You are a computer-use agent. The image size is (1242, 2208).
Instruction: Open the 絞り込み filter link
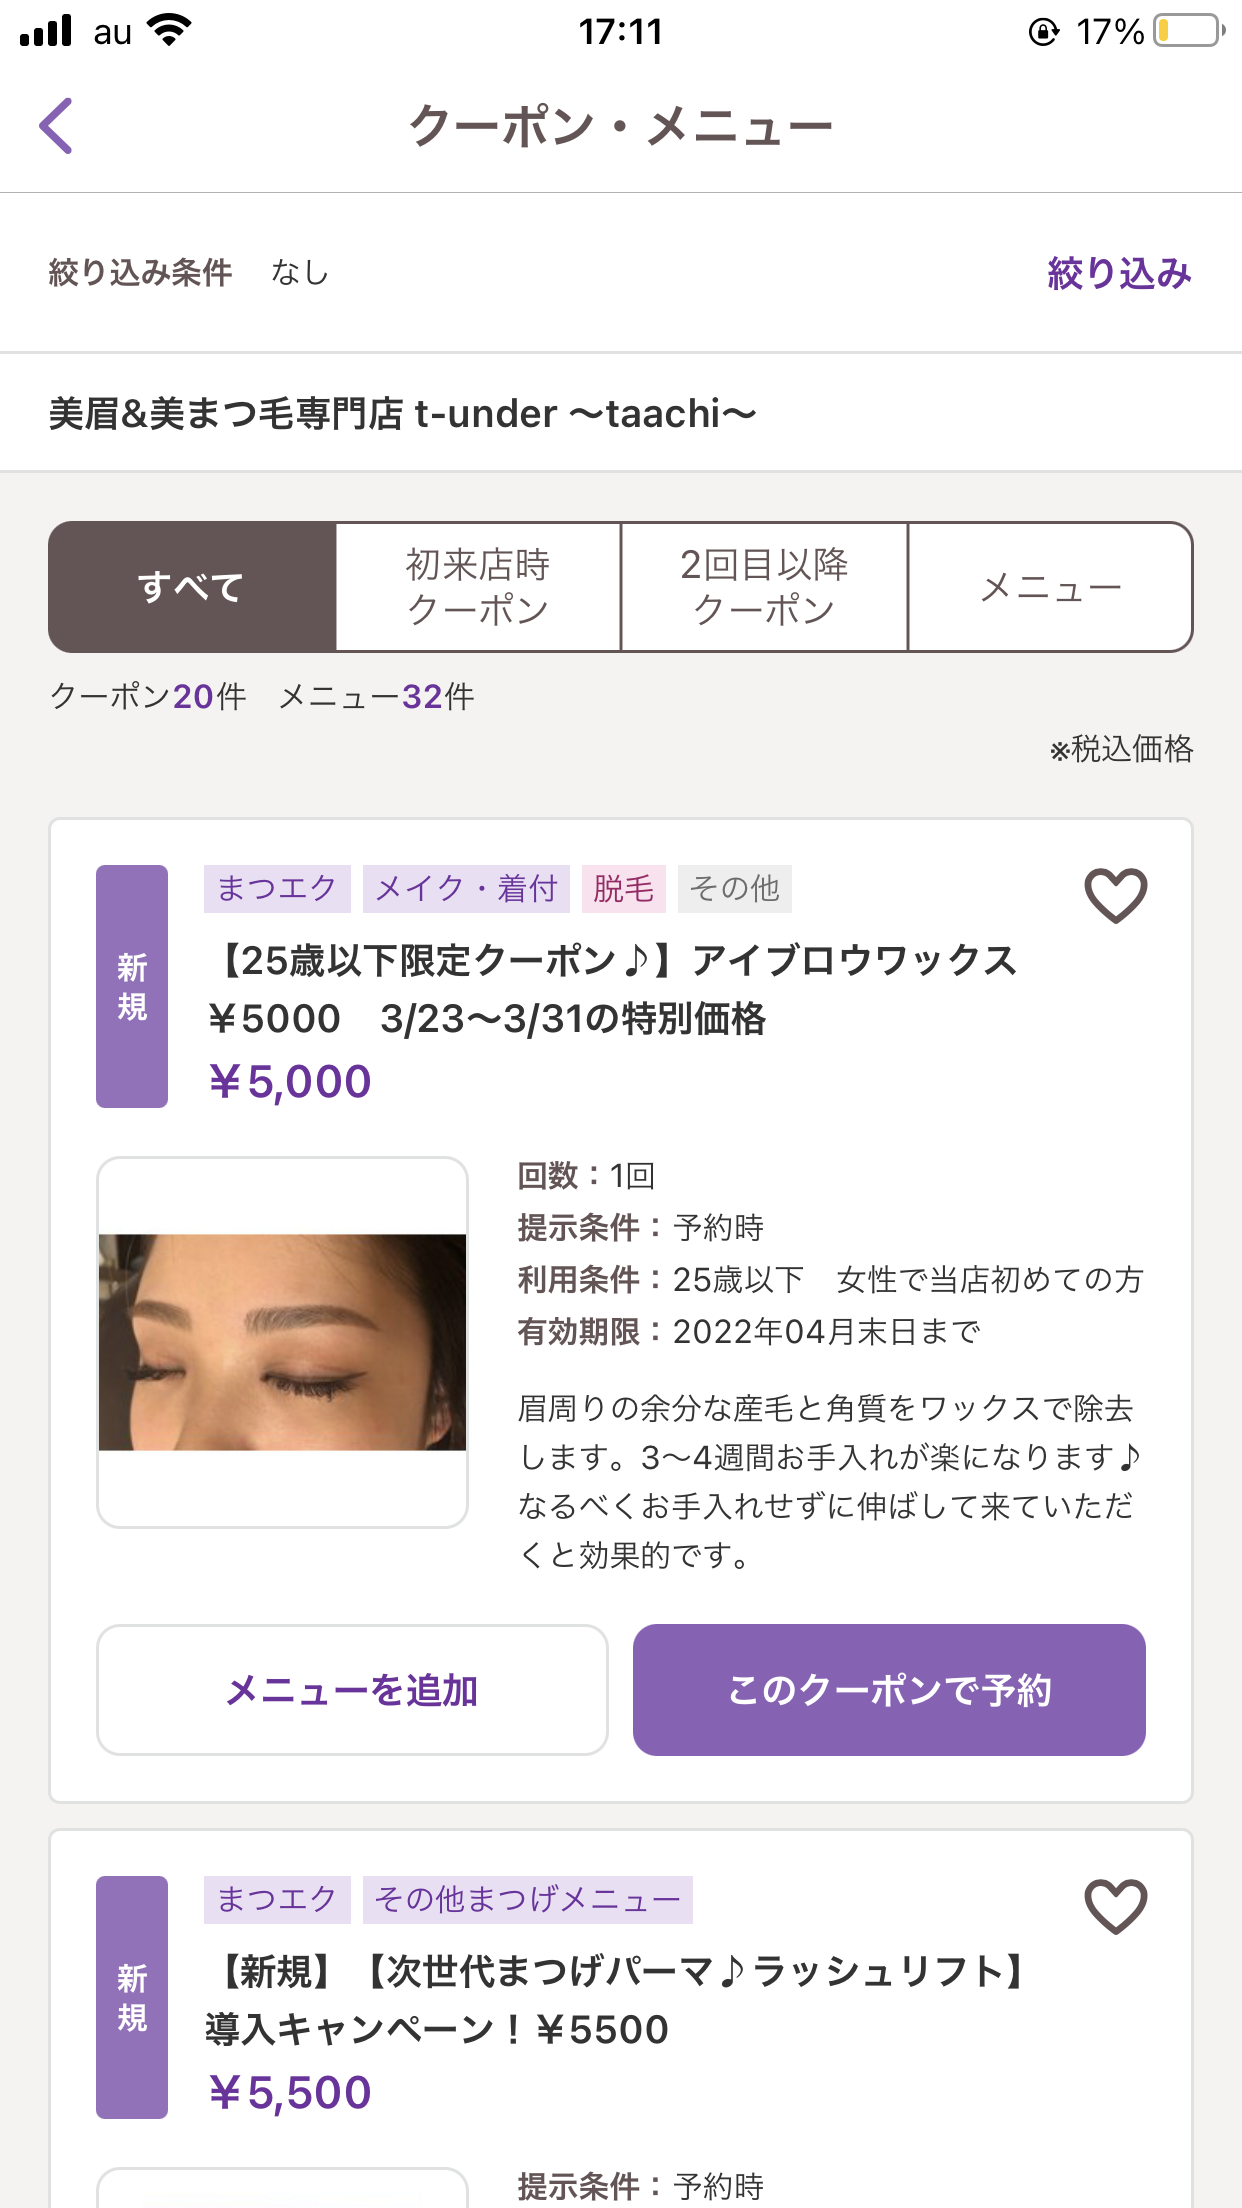tap(1118, 273)
